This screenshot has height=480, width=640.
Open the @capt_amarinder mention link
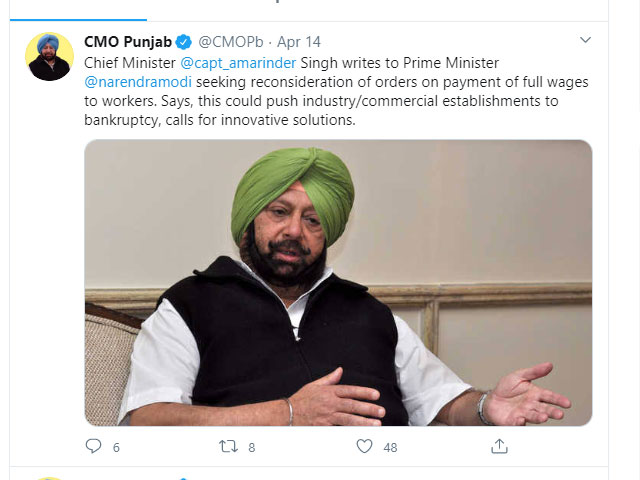(238, 63)
